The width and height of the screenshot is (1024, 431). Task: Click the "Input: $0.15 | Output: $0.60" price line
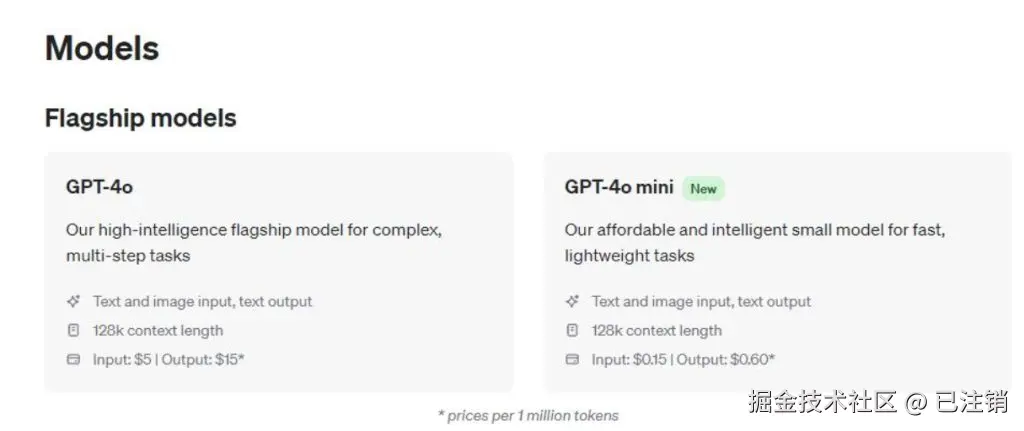coord(683,359)
